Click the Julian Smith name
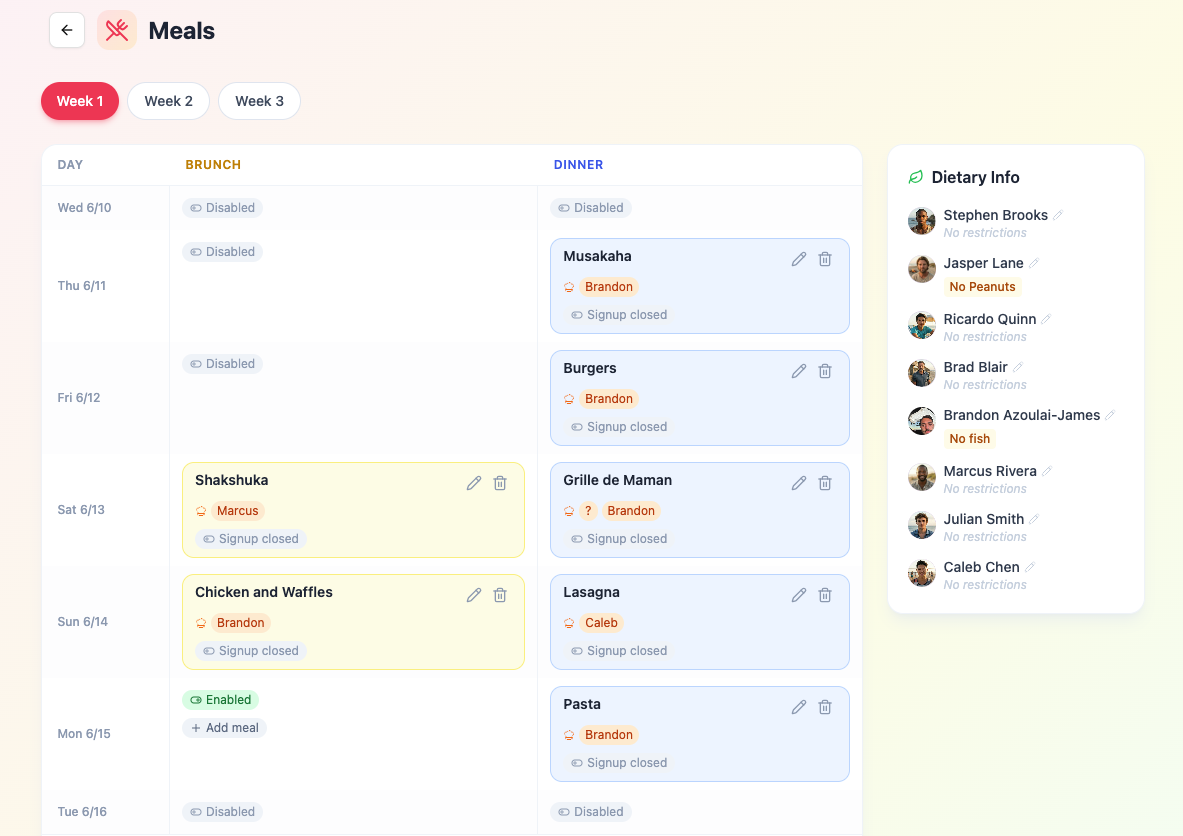 [984, 519]
